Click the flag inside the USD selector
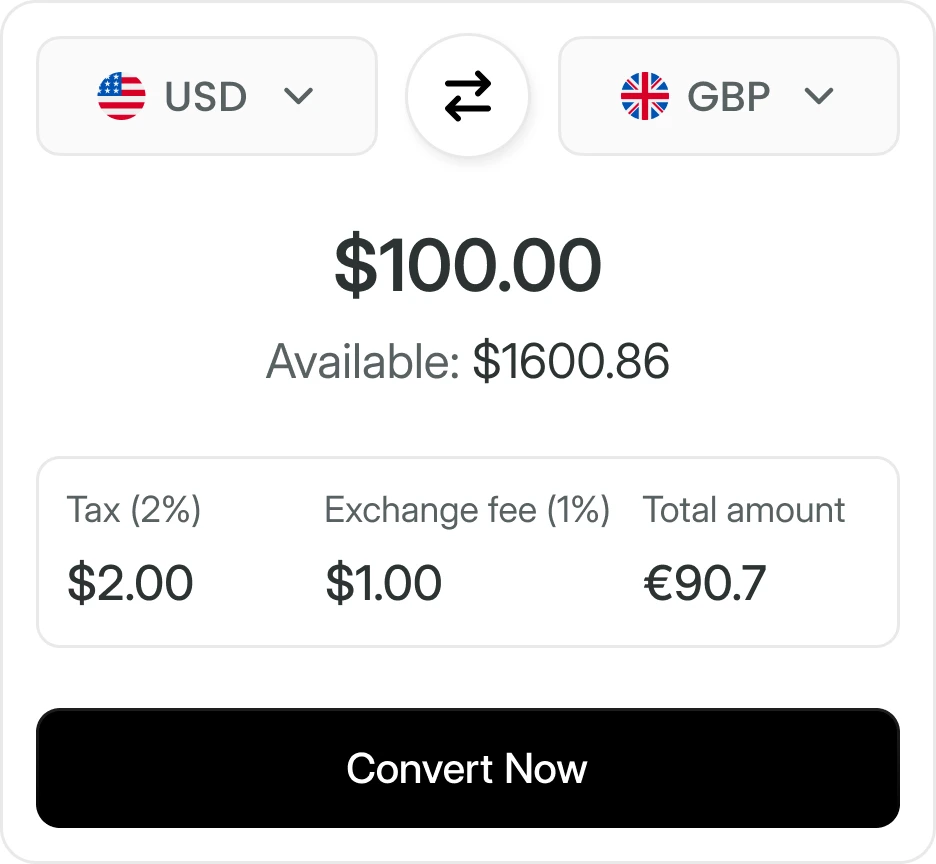The width and height of the screenshot is (936, 864). tap(121, 96)
